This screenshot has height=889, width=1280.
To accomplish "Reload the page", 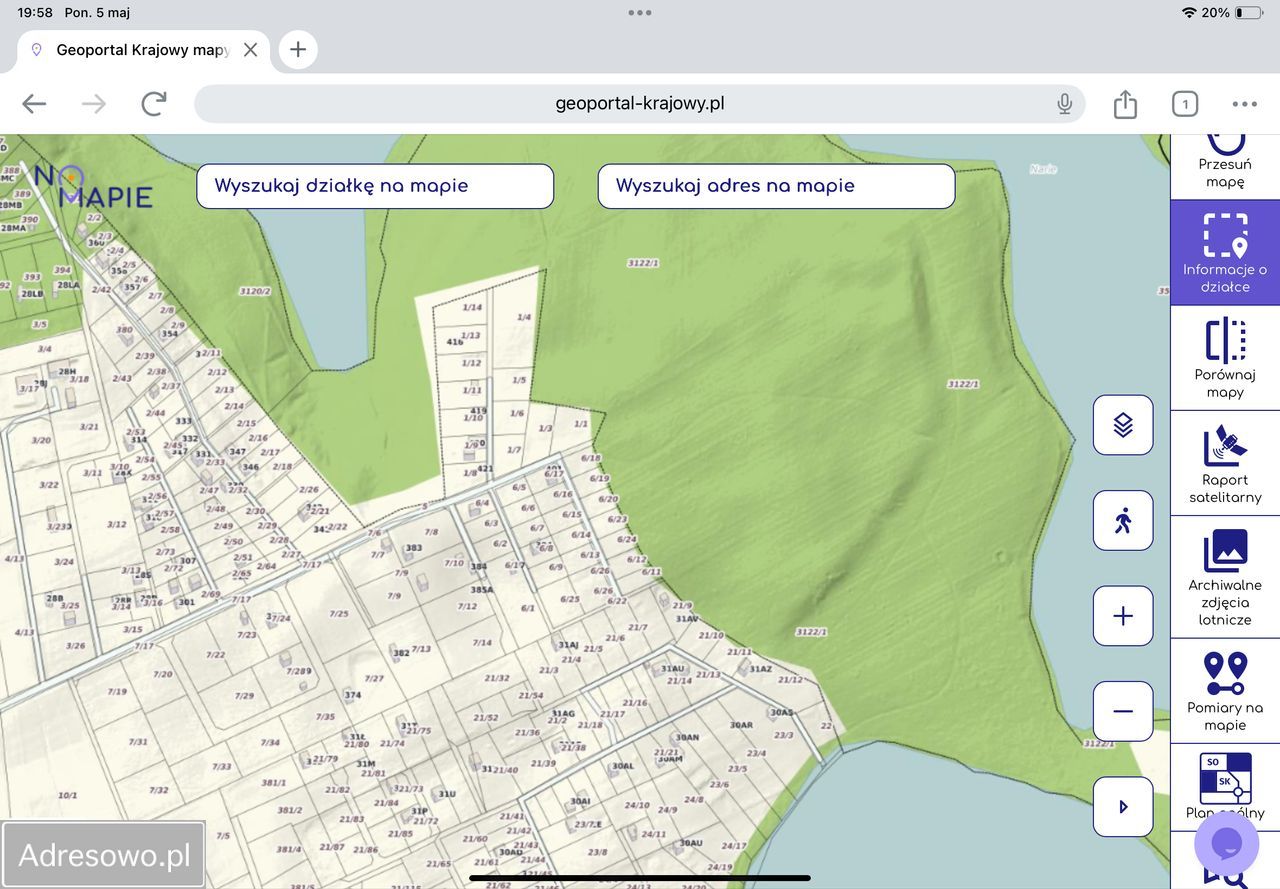I will pos(153,104).
